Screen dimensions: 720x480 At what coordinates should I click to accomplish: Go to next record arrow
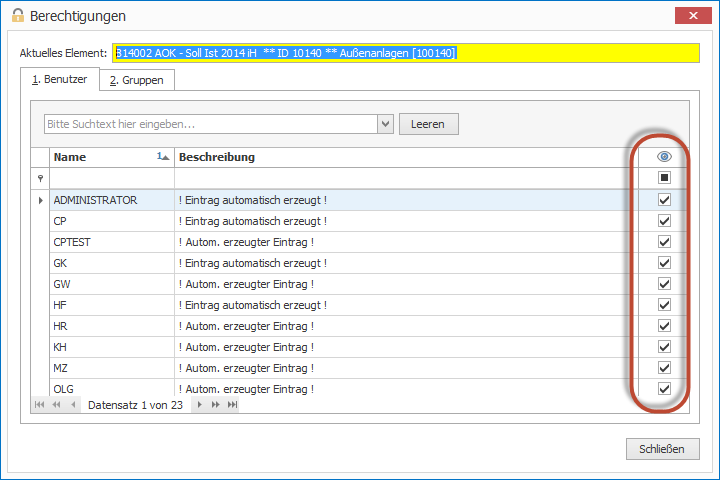(199, 405)
